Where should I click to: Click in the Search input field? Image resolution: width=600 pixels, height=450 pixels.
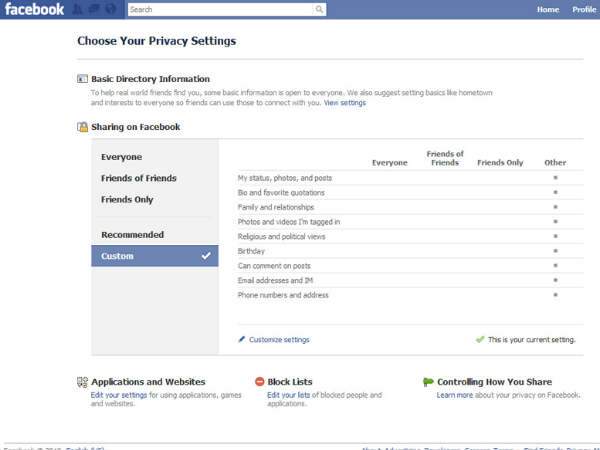[x=218, y=10]
